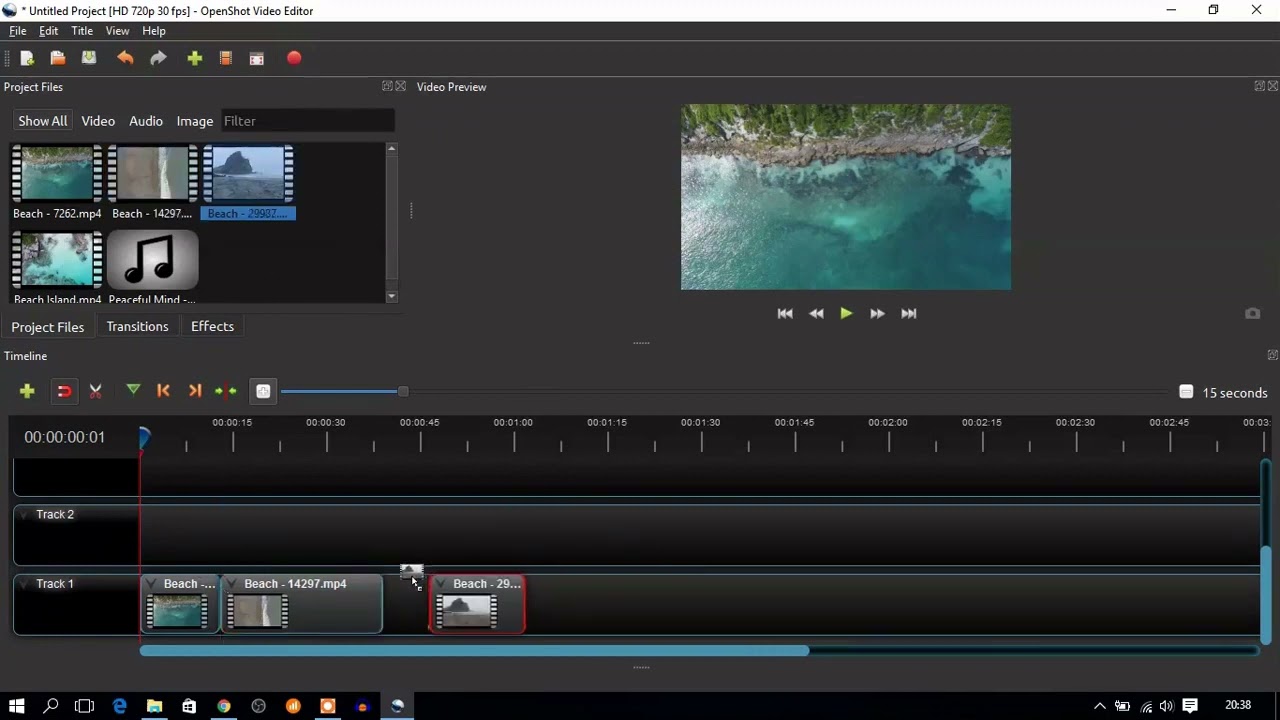The height and width of the screenshot is (720, 1280).
Task: Open the Track 2 dropdown menu arrow
Action: click(25, 514)
